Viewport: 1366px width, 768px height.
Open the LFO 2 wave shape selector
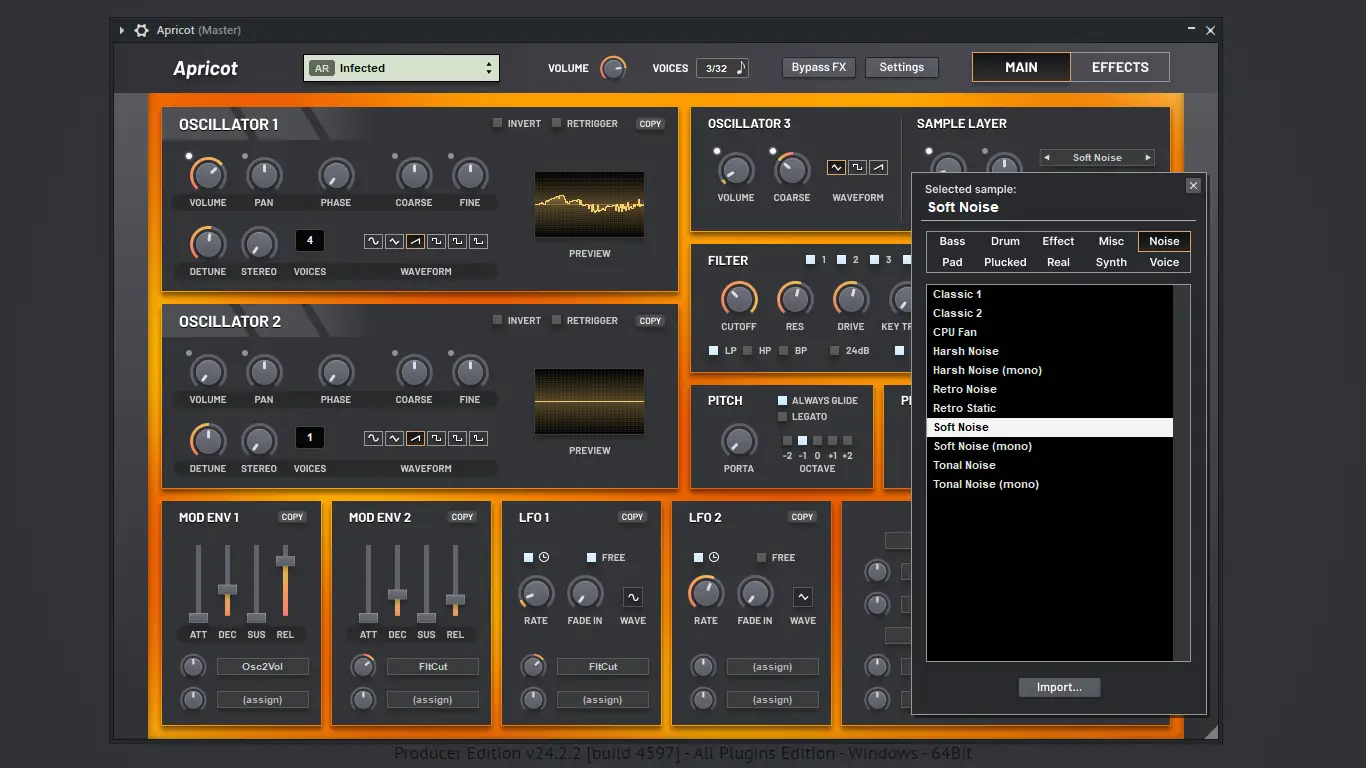803,597
